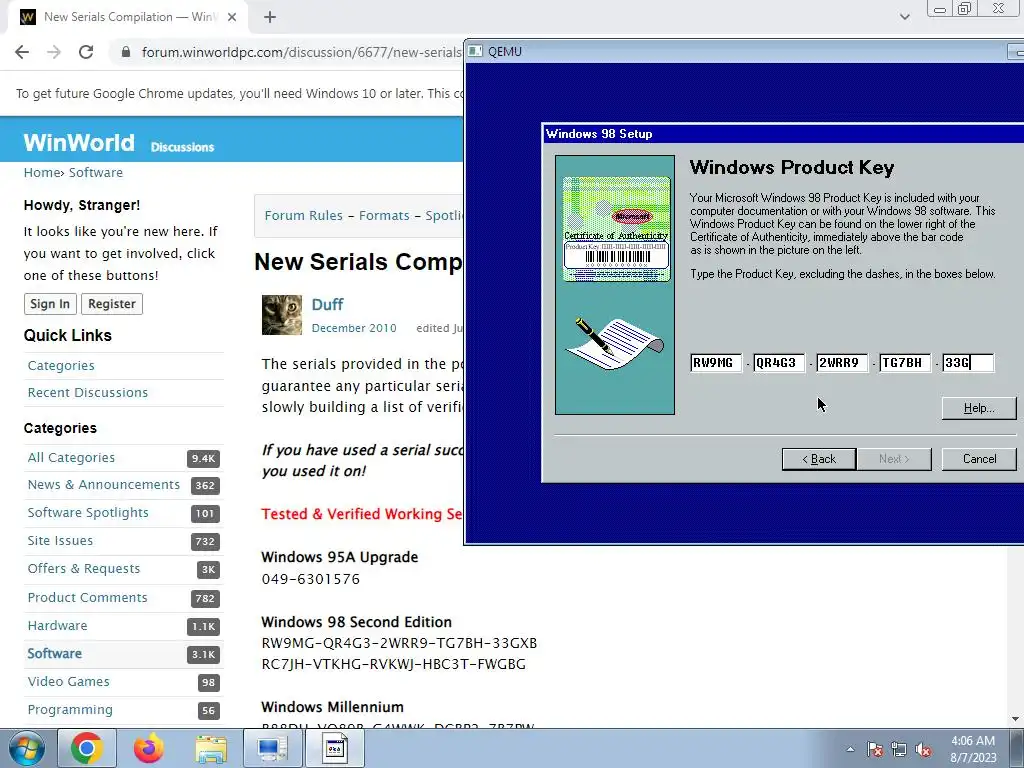Reload the WinWorld forum page

(86, 52)
